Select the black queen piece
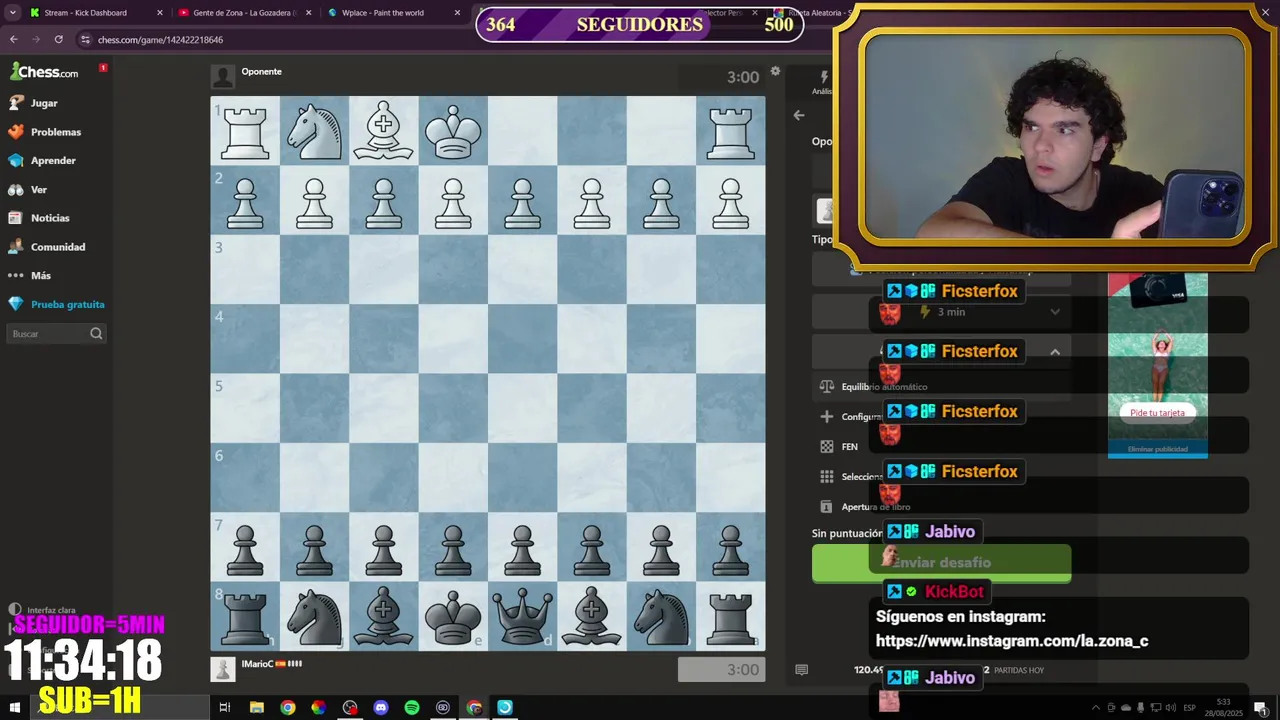Screen dimensions: 1280x720 pyautogui.click(x=522, y=616)
